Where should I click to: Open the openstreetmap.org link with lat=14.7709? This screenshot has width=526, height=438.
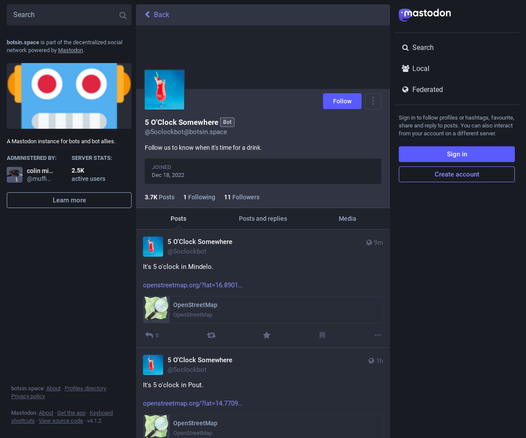click(192, 403)
